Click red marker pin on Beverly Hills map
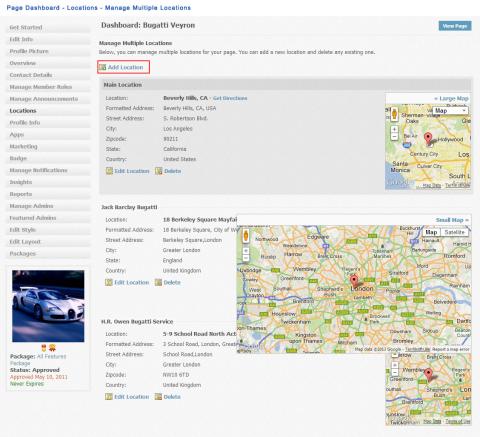Screen dimensions: 480x437 pos(428,138)
